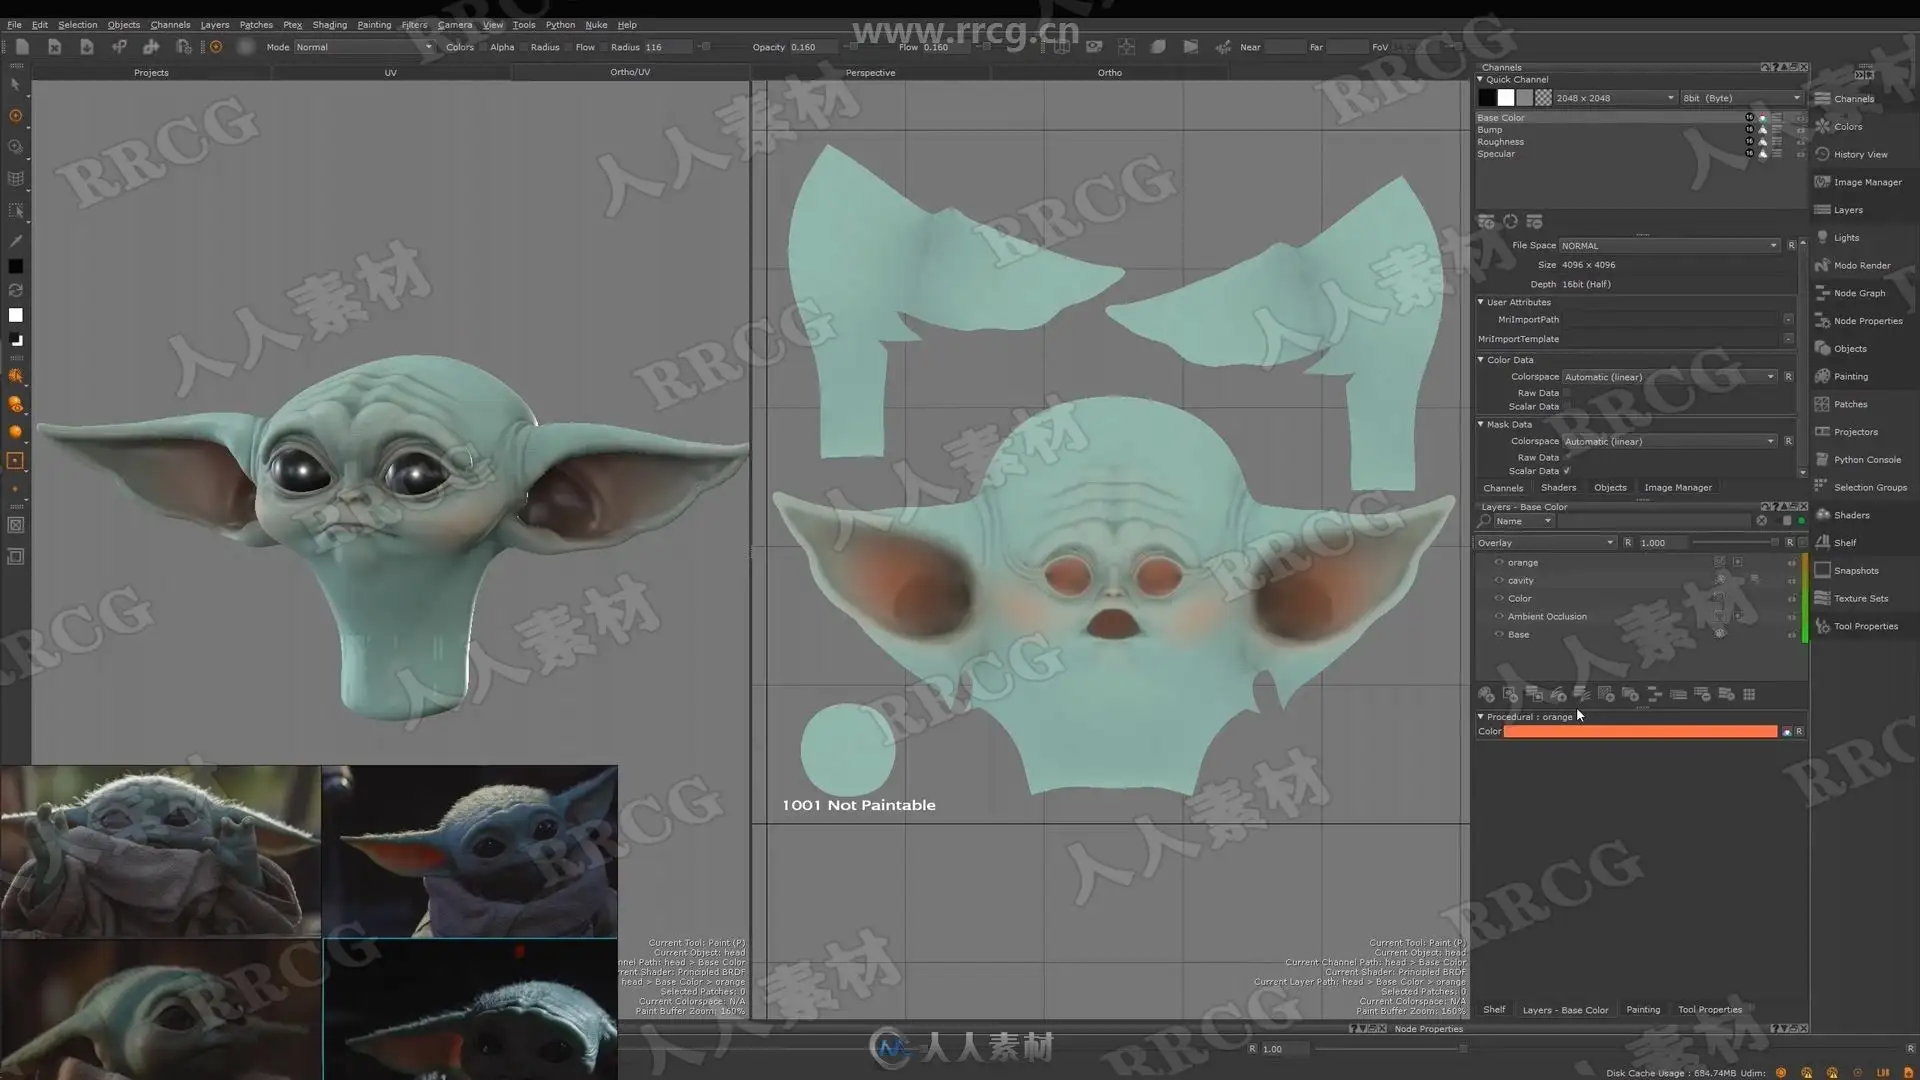Open the Node Graph palette
The width and height of the screenshot is (1920, 1080).
[1858, 293]
